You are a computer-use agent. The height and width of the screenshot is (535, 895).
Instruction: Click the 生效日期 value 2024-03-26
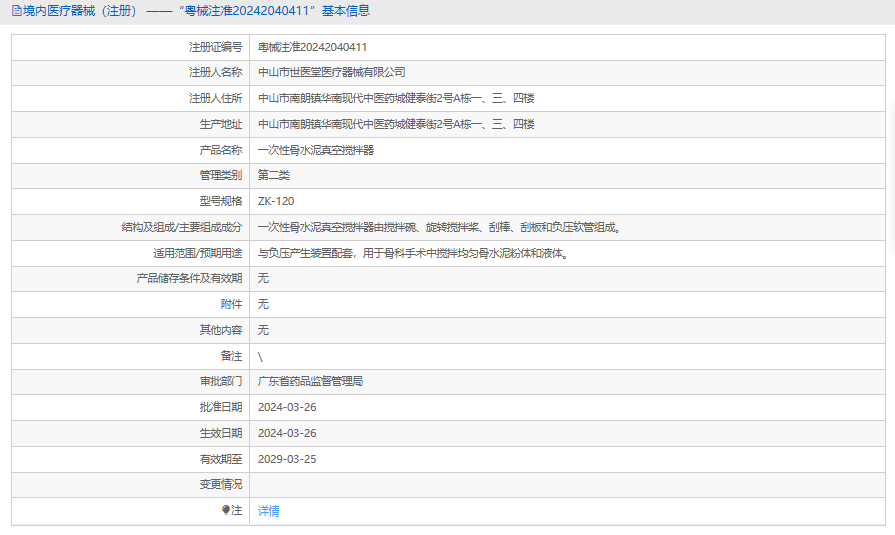tap(287, 433)
